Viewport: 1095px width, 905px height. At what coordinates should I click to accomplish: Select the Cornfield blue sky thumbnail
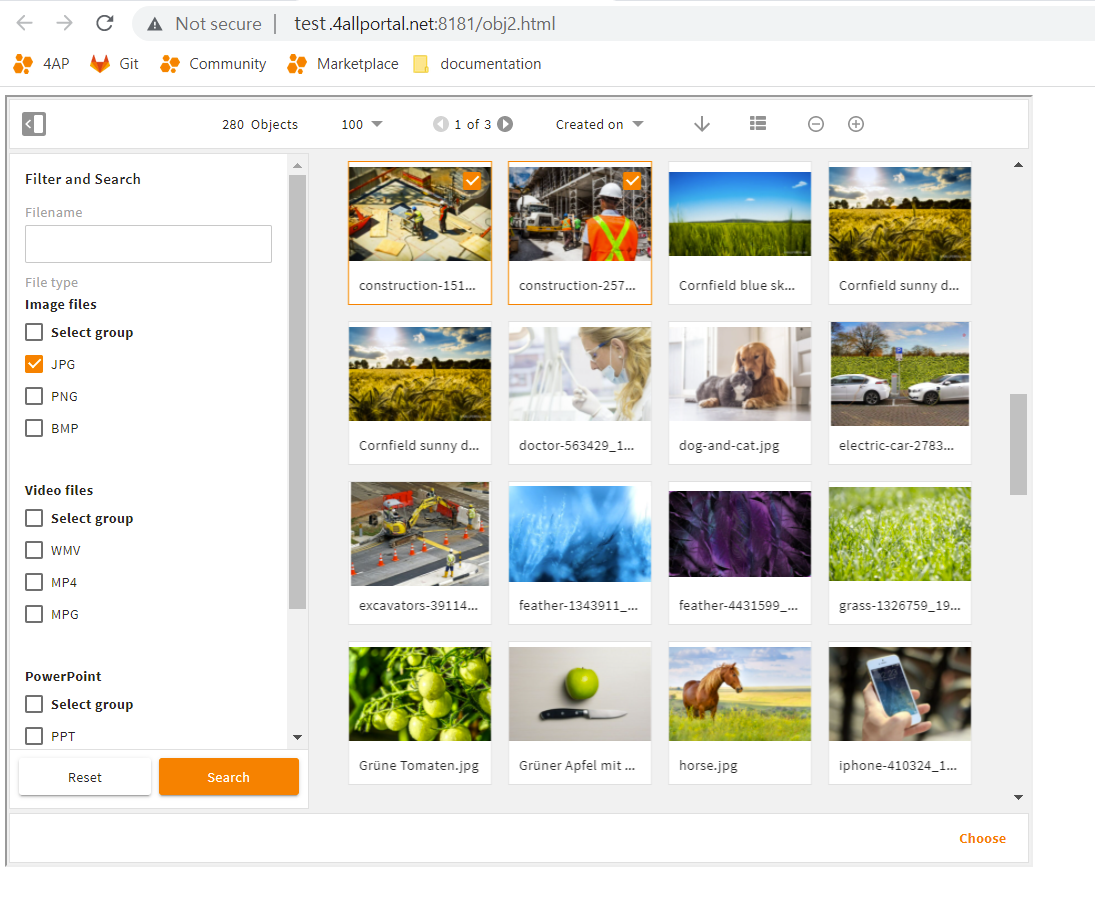(x=740, y=233)
